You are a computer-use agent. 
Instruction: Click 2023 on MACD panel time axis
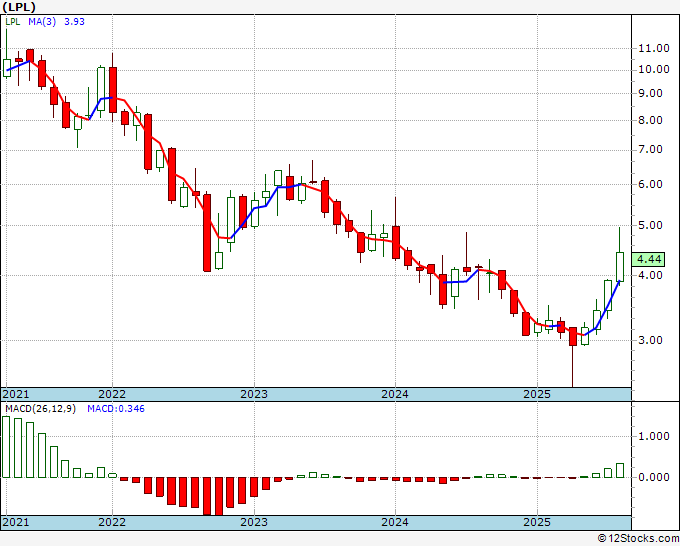click(x=254, y=522)
